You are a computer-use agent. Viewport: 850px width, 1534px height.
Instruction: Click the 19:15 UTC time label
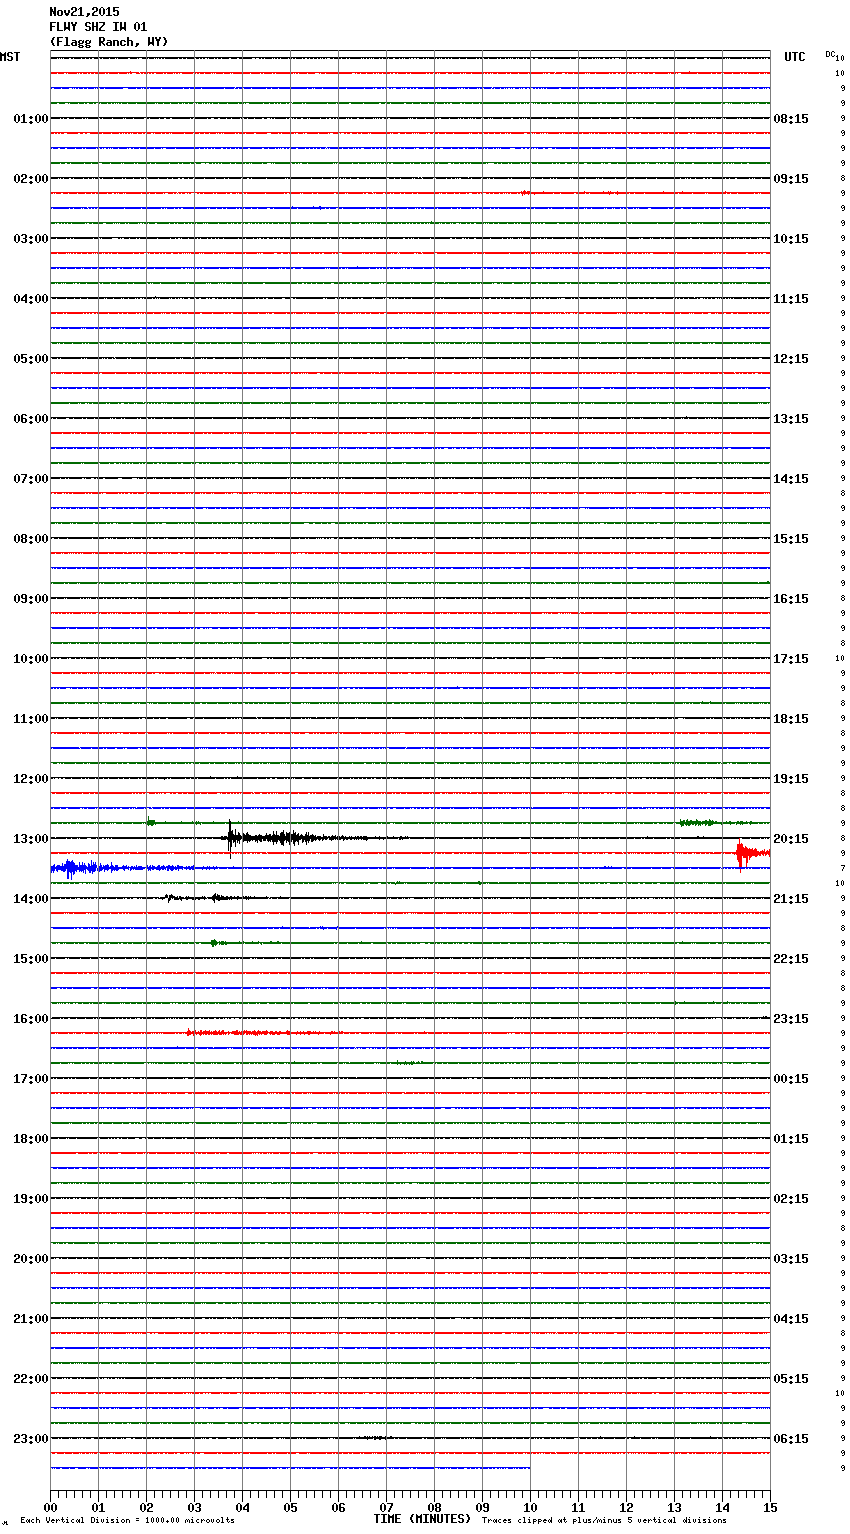coord(791,779)
